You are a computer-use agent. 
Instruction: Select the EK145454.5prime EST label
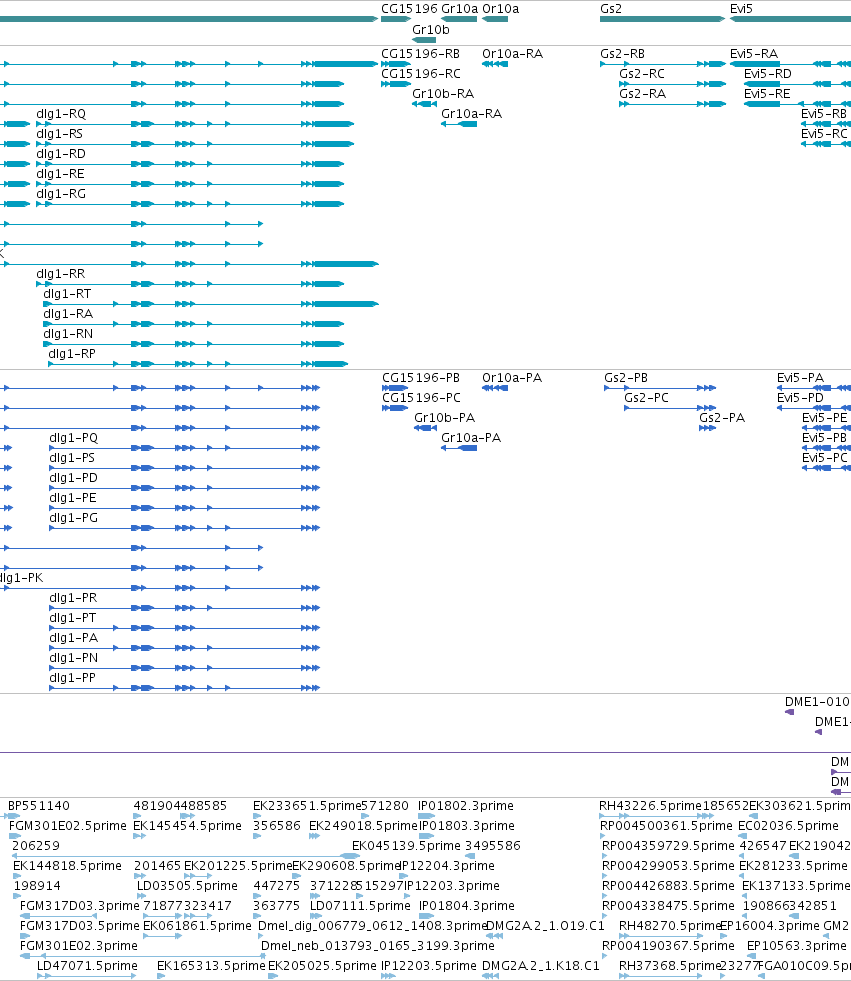pyautogui.click(x=188, y=826)
